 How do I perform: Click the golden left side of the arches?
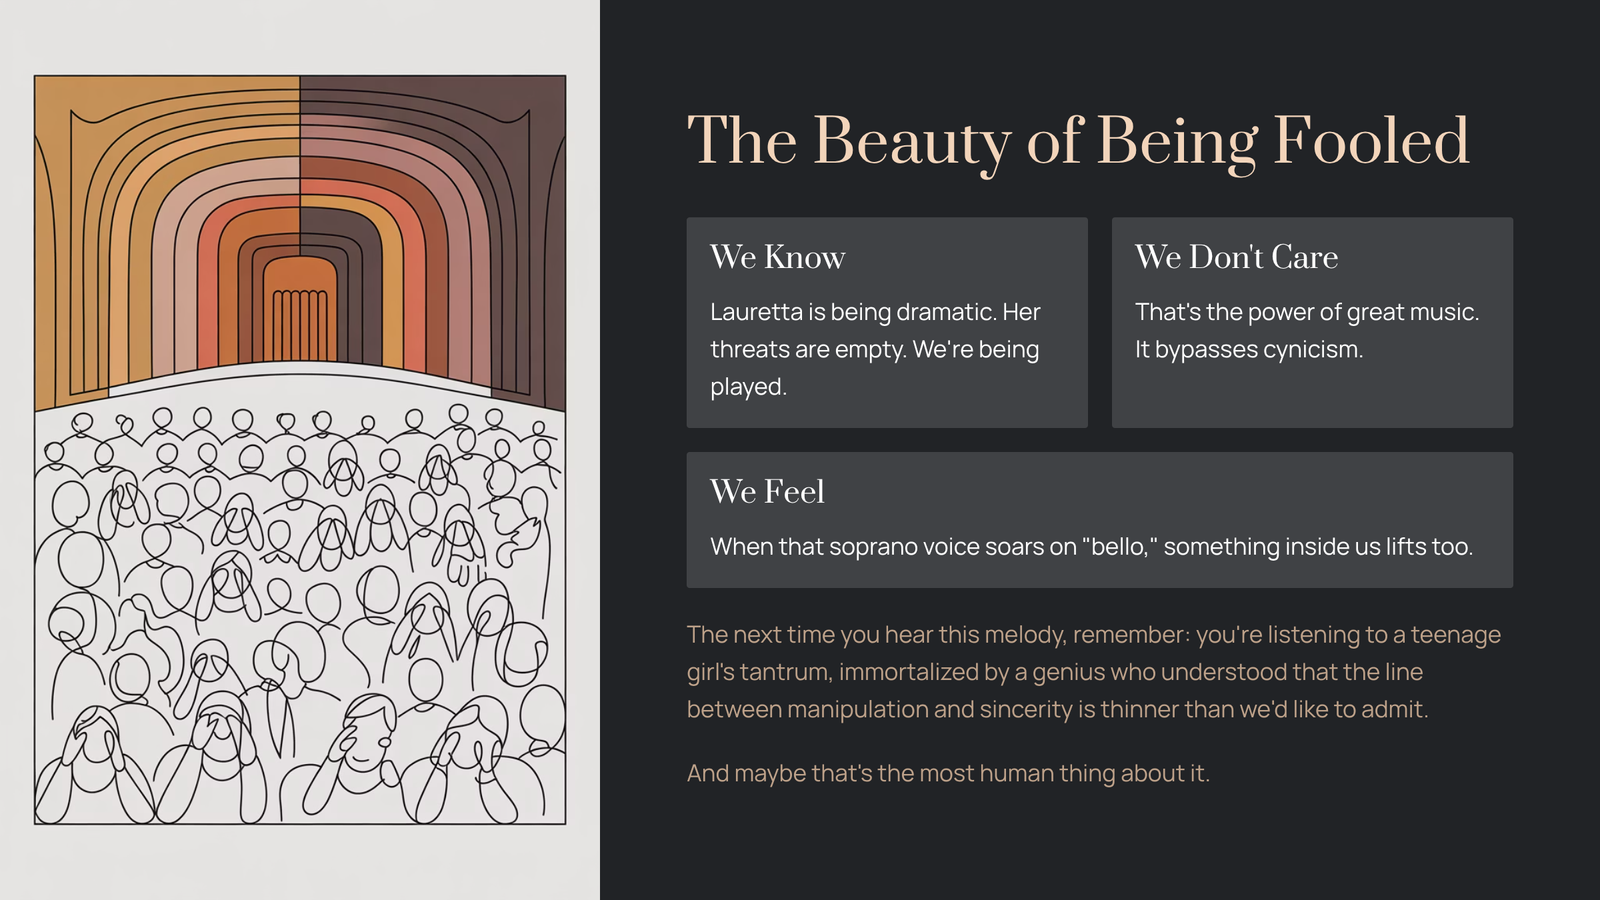70,250
